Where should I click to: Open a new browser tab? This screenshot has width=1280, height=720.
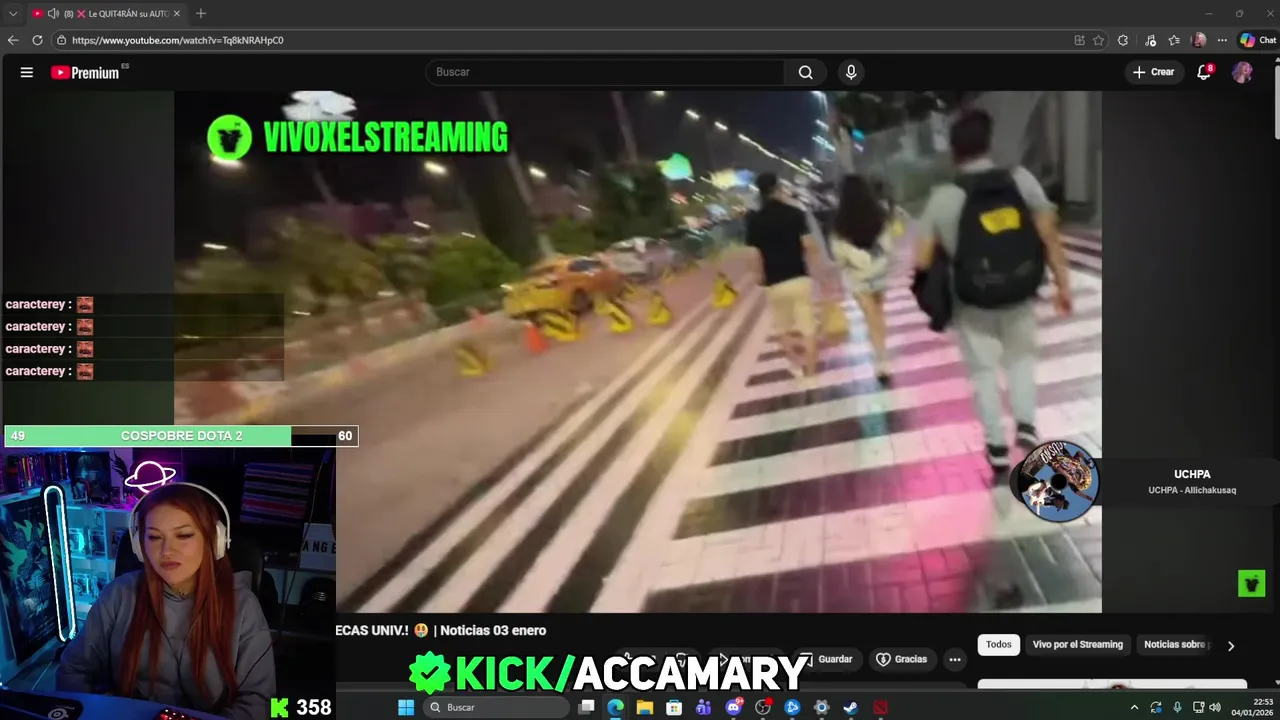coord(201,14)
